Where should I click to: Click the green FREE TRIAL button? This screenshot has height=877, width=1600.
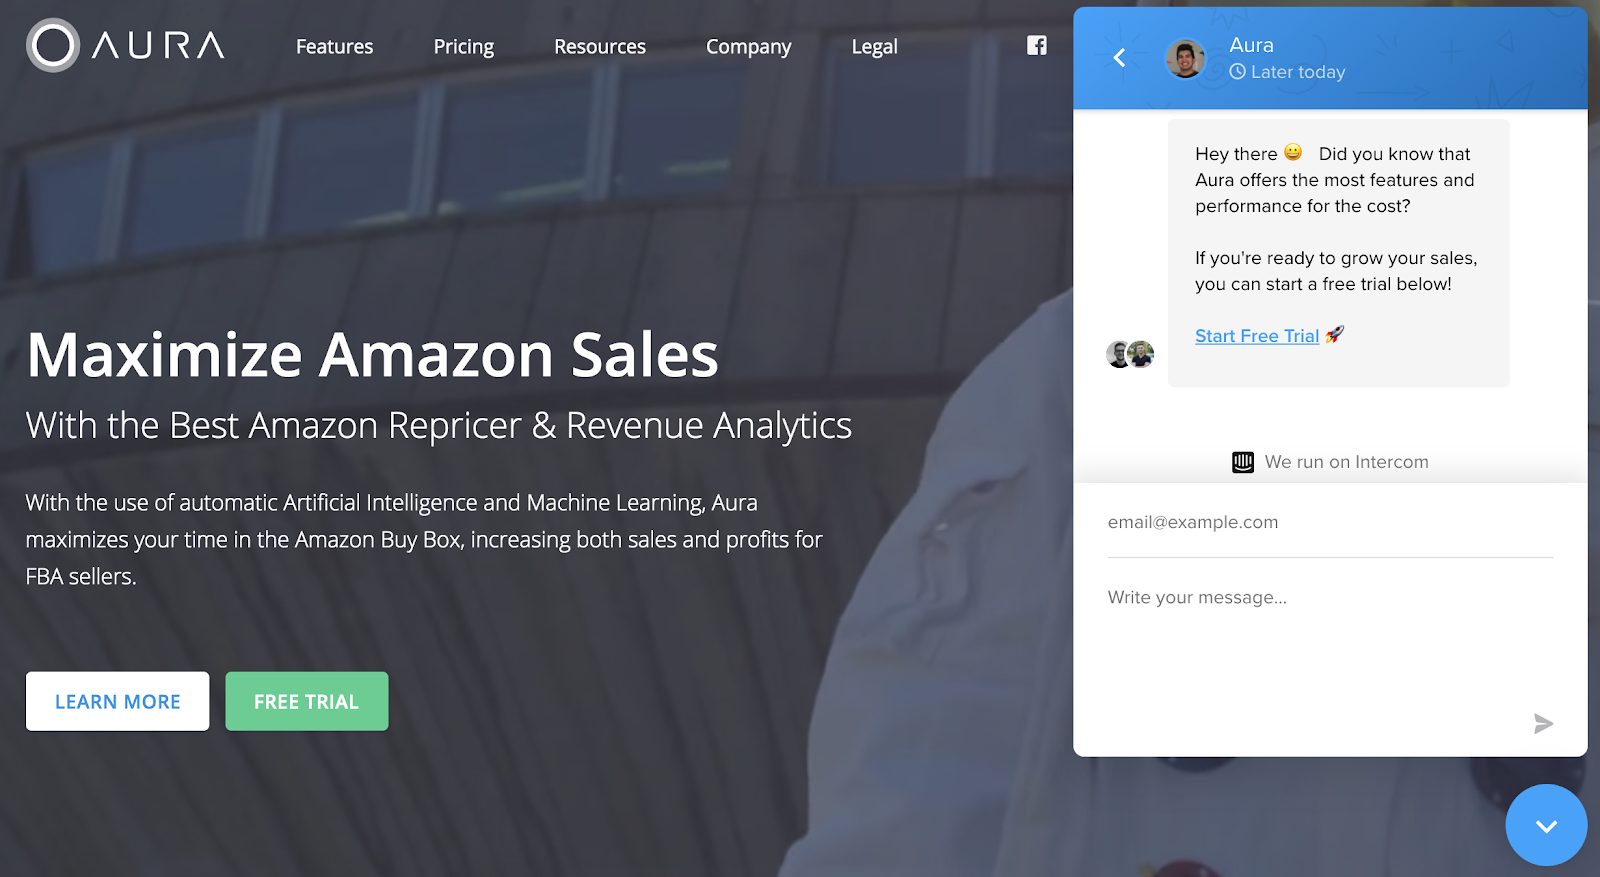point(306,701)
